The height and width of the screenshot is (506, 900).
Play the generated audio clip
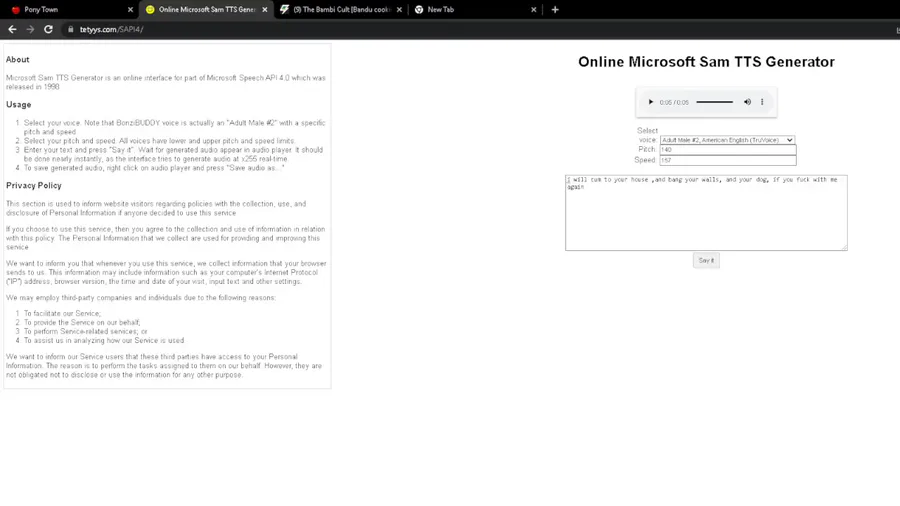point(650,102)
